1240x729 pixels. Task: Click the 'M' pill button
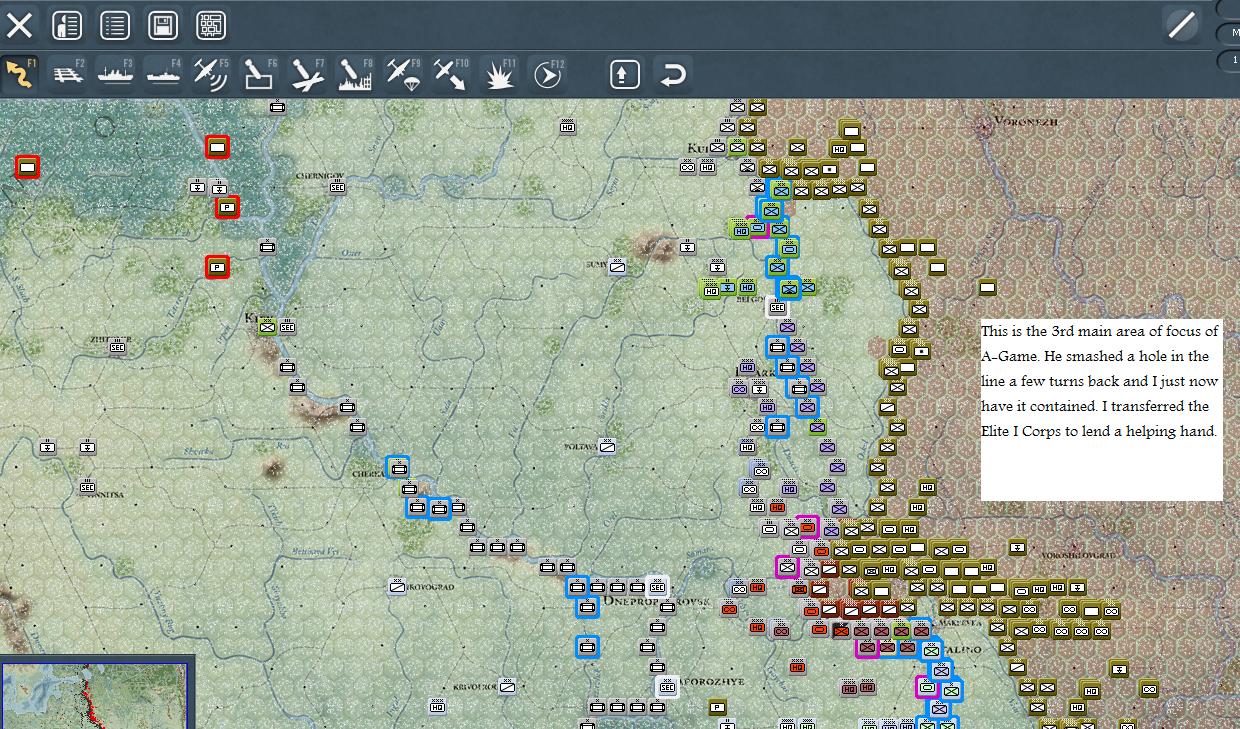pos(1231,33)
